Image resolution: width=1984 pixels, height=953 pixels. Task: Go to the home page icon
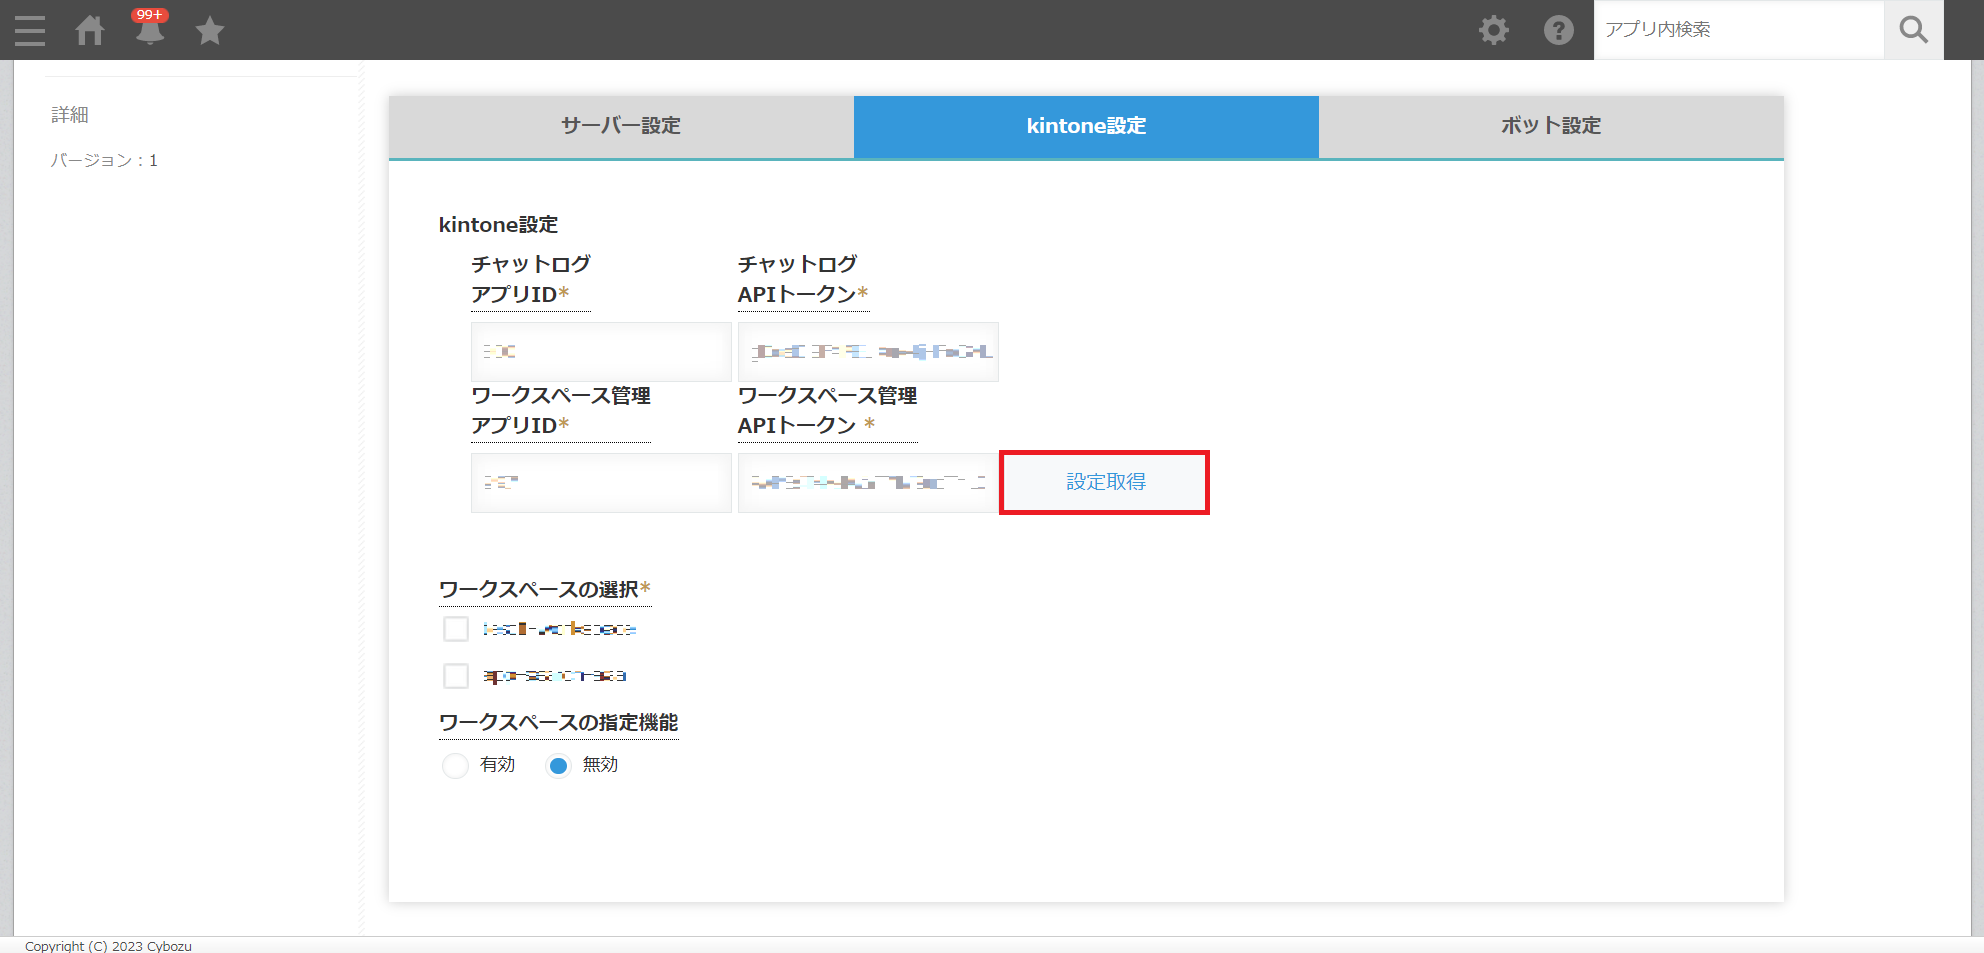tap(90, 30)
